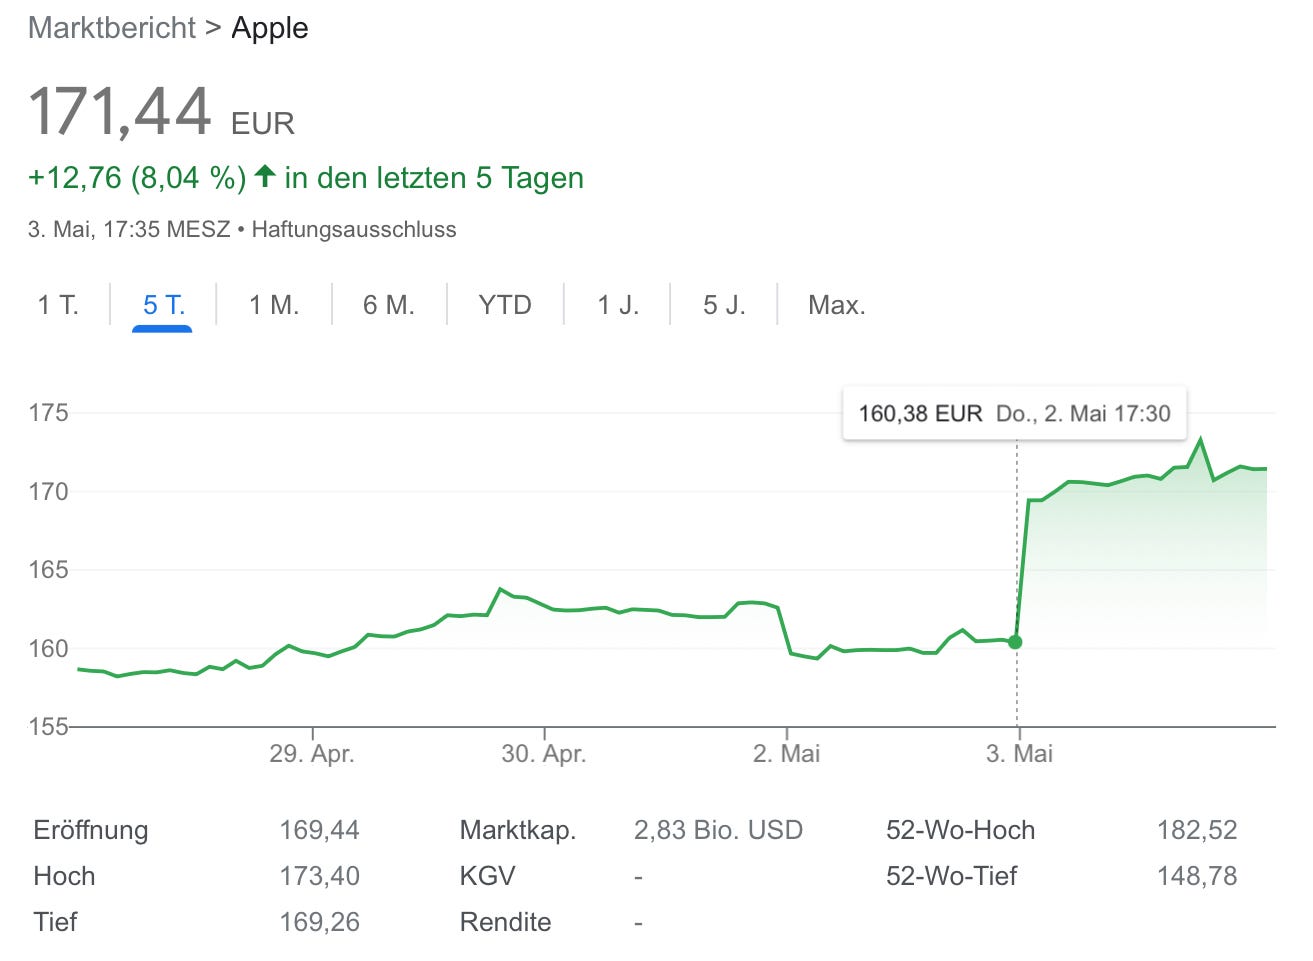This screenshot has height=961, width=1313.
Task: Click the Tief label
Action: pyautogui.click(x=55, y=922)
